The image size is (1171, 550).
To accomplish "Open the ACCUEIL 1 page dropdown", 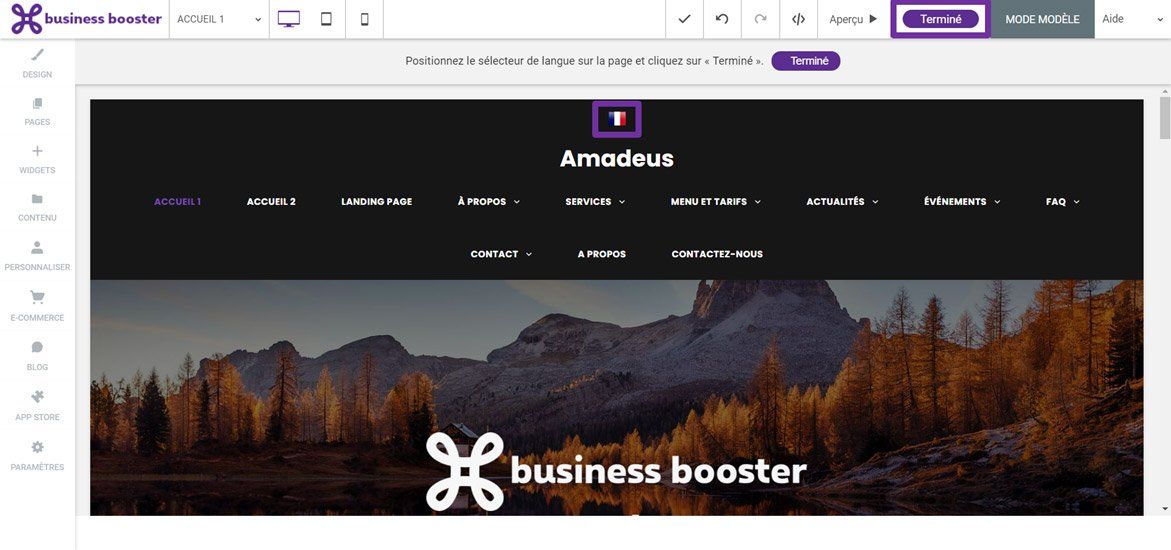I will tap(219, 19).
